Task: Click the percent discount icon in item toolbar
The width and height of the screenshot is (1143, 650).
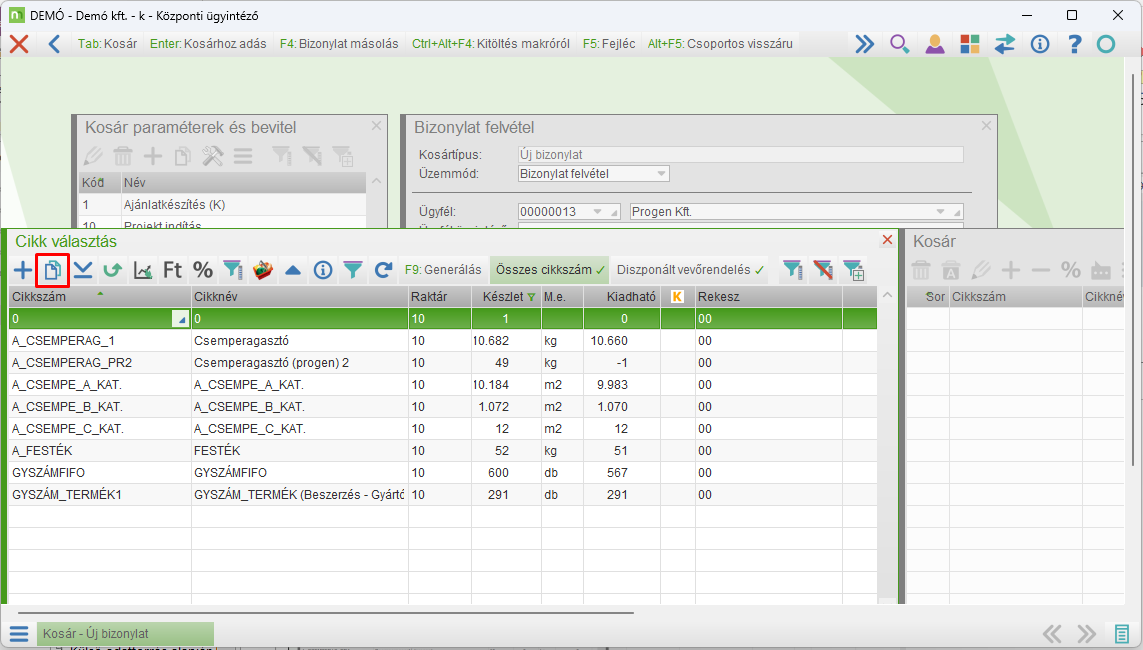Action: pos(203,270)
